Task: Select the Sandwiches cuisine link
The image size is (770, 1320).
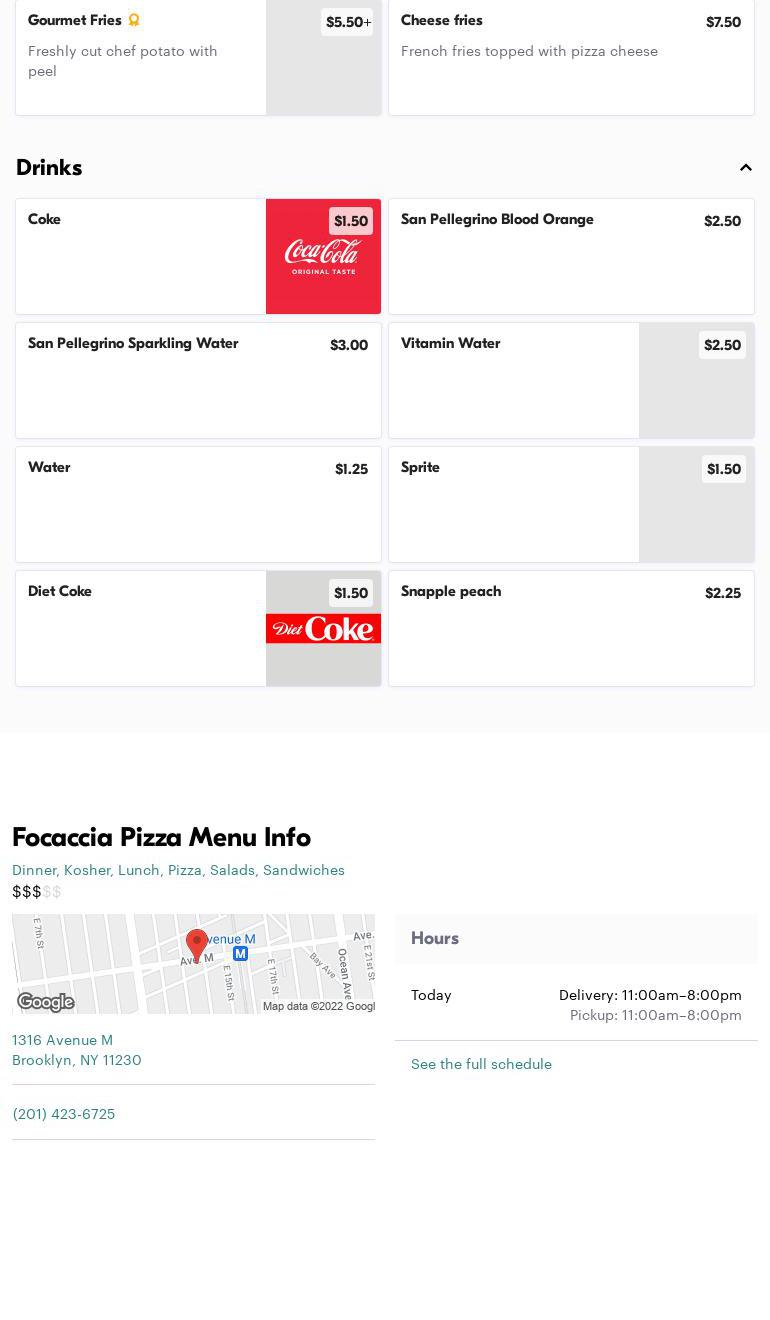Action: click(x=304, y=870)
